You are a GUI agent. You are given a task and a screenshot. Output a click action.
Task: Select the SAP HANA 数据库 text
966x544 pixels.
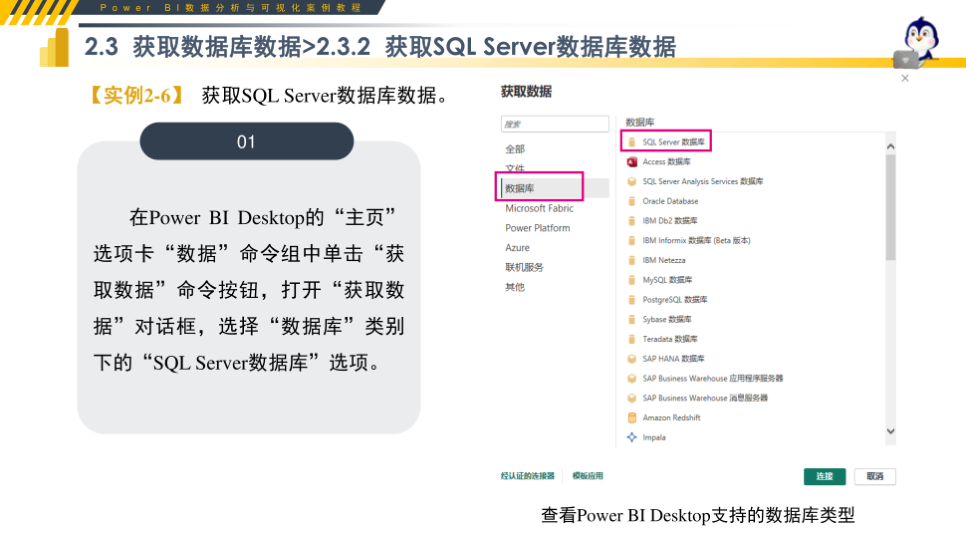point(673,359)
